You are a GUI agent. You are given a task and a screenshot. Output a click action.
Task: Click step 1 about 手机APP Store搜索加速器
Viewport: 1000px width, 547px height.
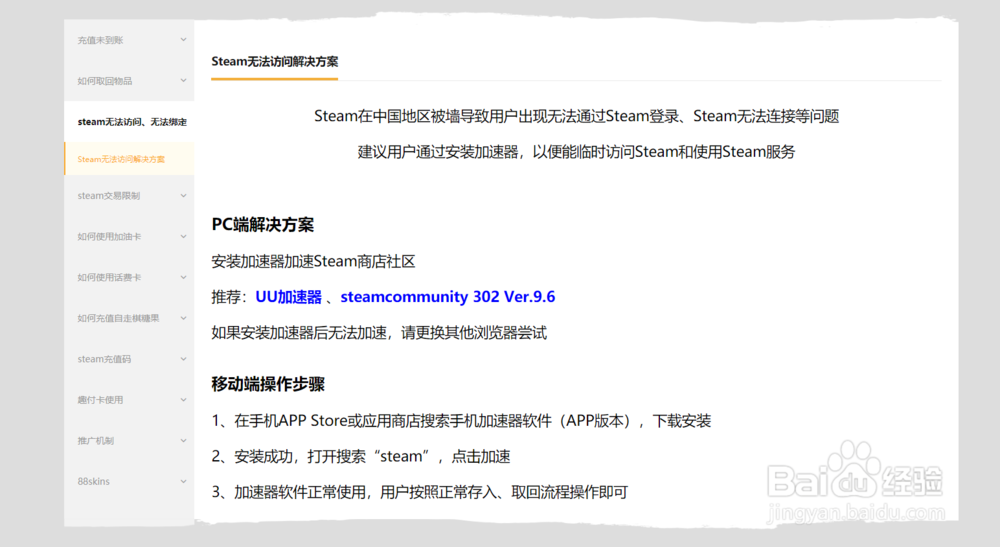click(x=461, y=421)
